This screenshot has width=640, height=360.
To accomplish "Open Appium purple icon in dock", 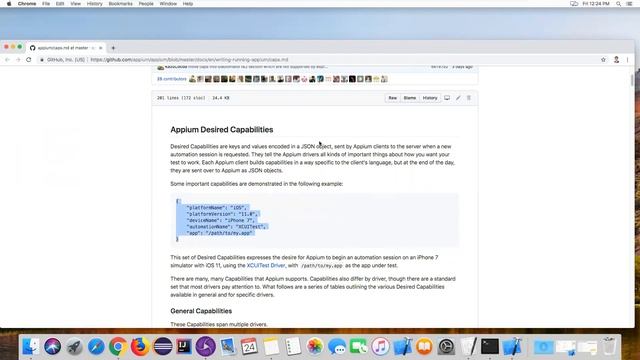I will click(206, 347).
